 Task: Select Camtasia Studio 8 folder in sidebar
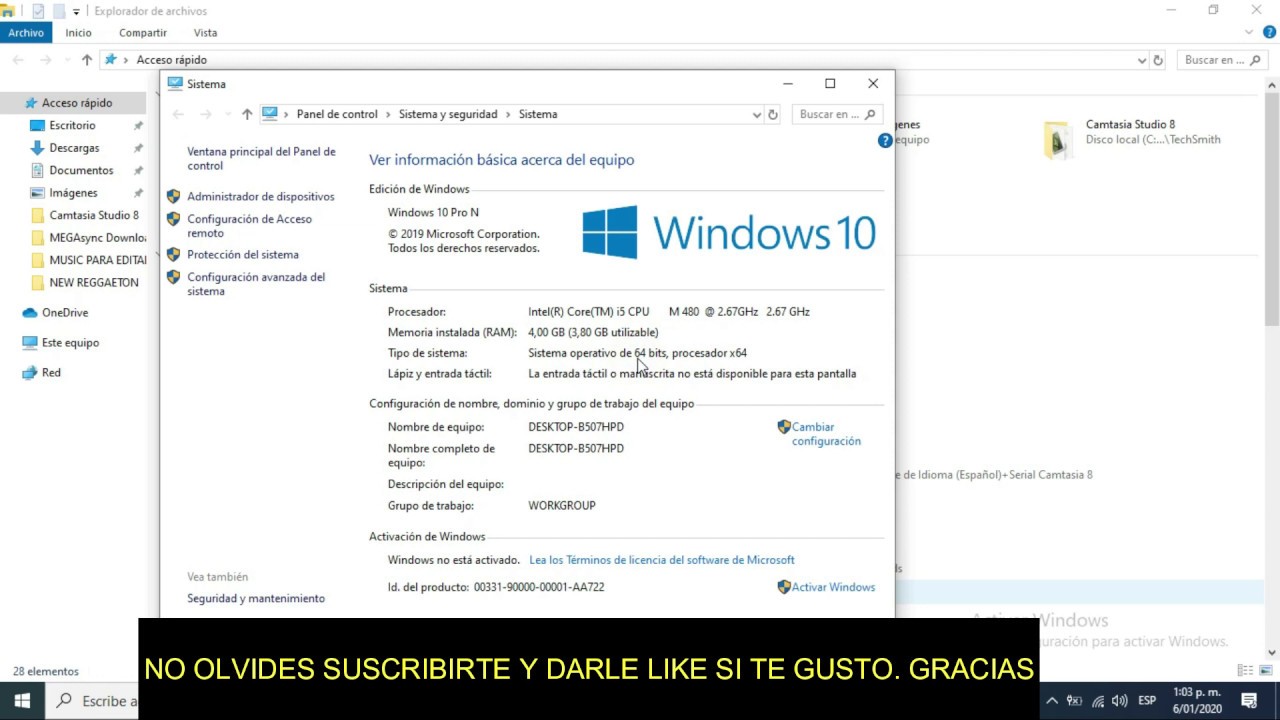94,215
